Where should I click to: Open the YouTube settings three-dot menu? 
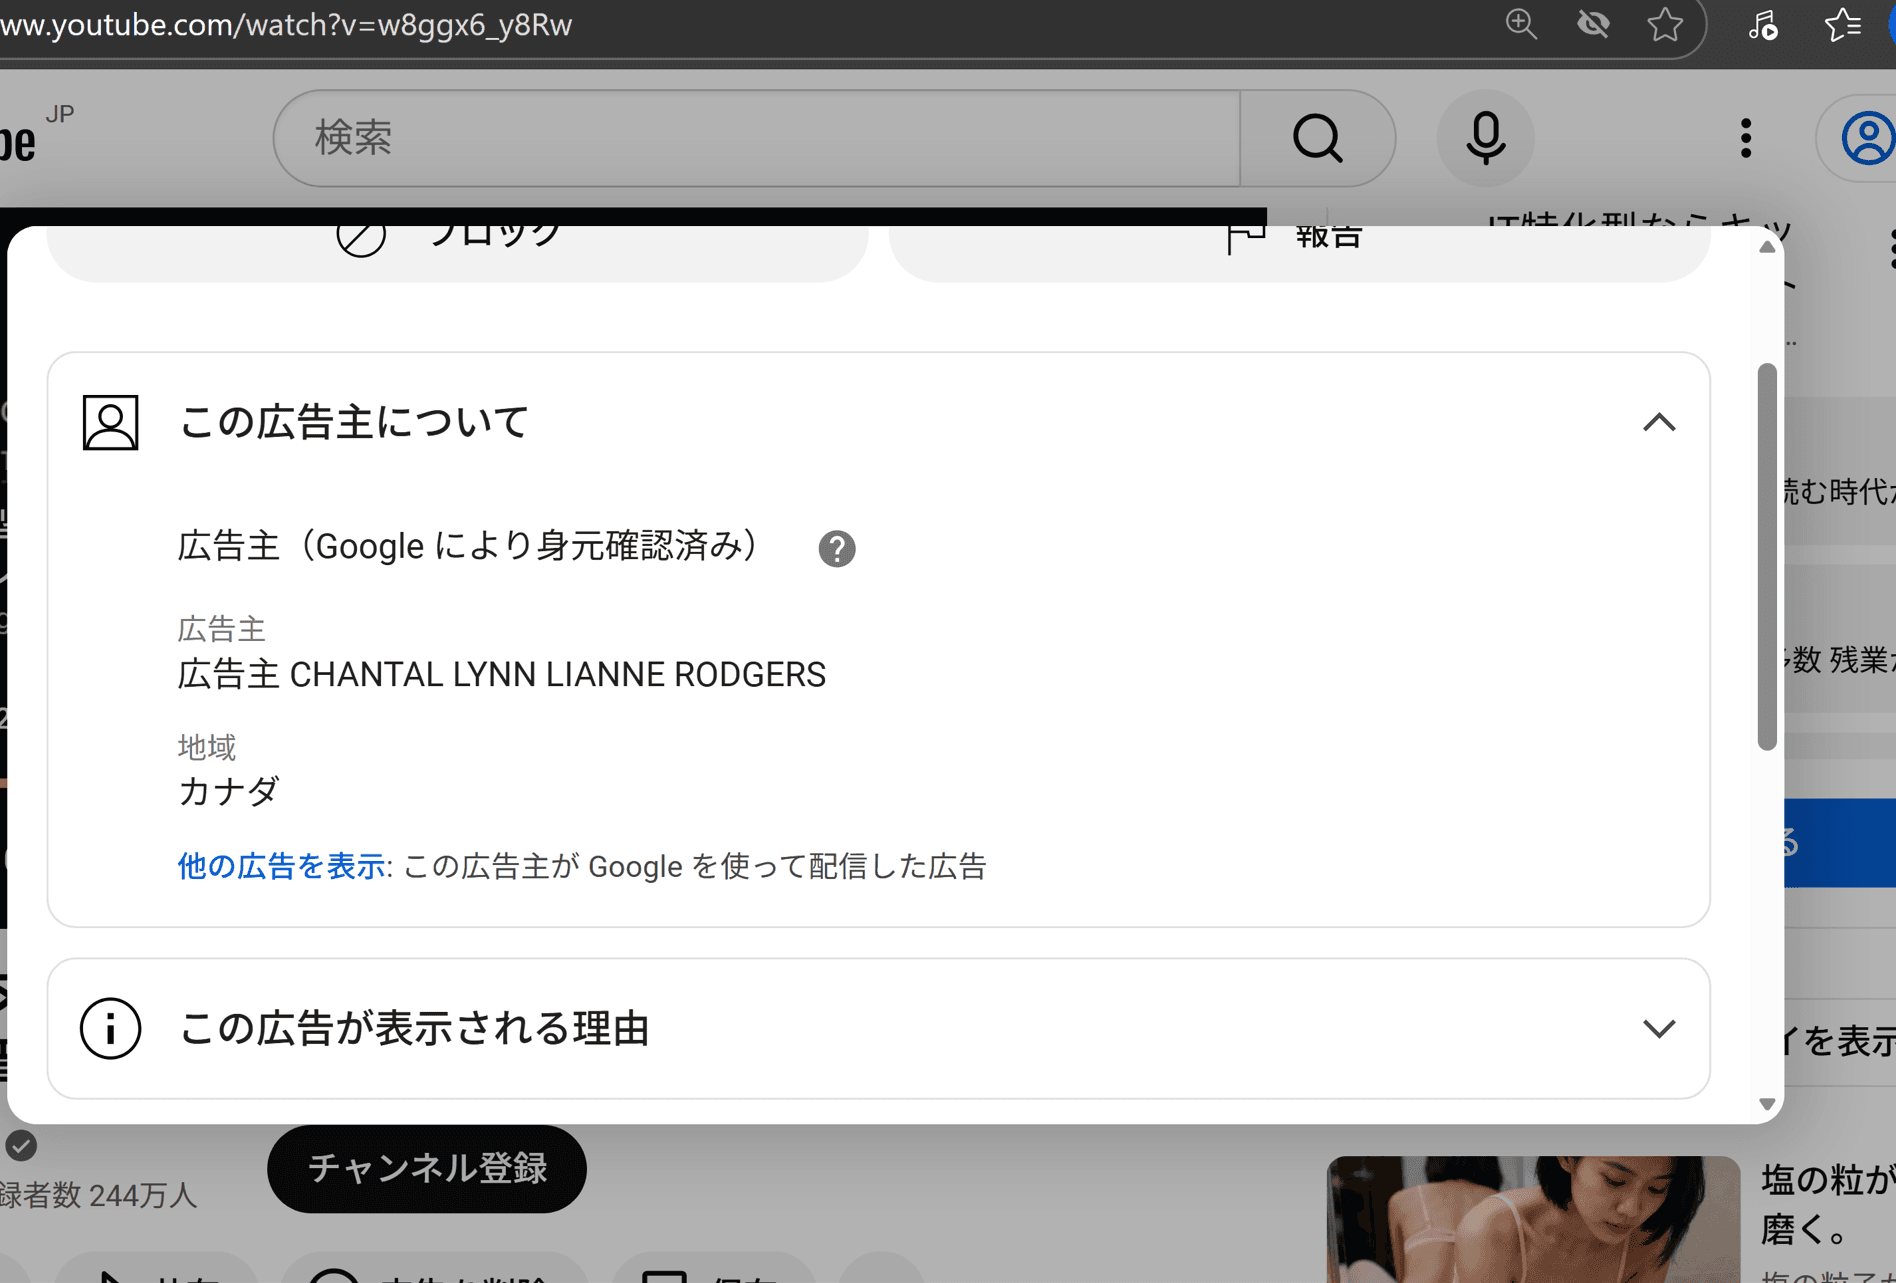coord(1746,138)
